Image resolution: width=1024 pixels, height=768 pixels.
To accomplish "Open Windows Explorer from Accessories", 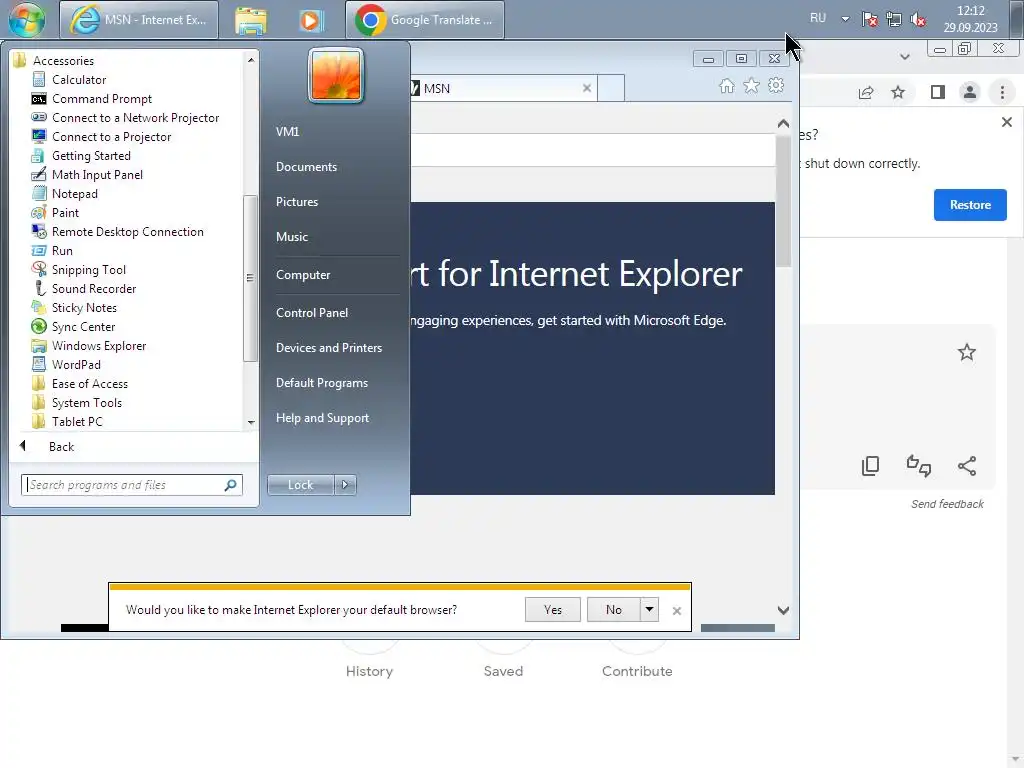I will pyautogui.click(x=99, y=345).
